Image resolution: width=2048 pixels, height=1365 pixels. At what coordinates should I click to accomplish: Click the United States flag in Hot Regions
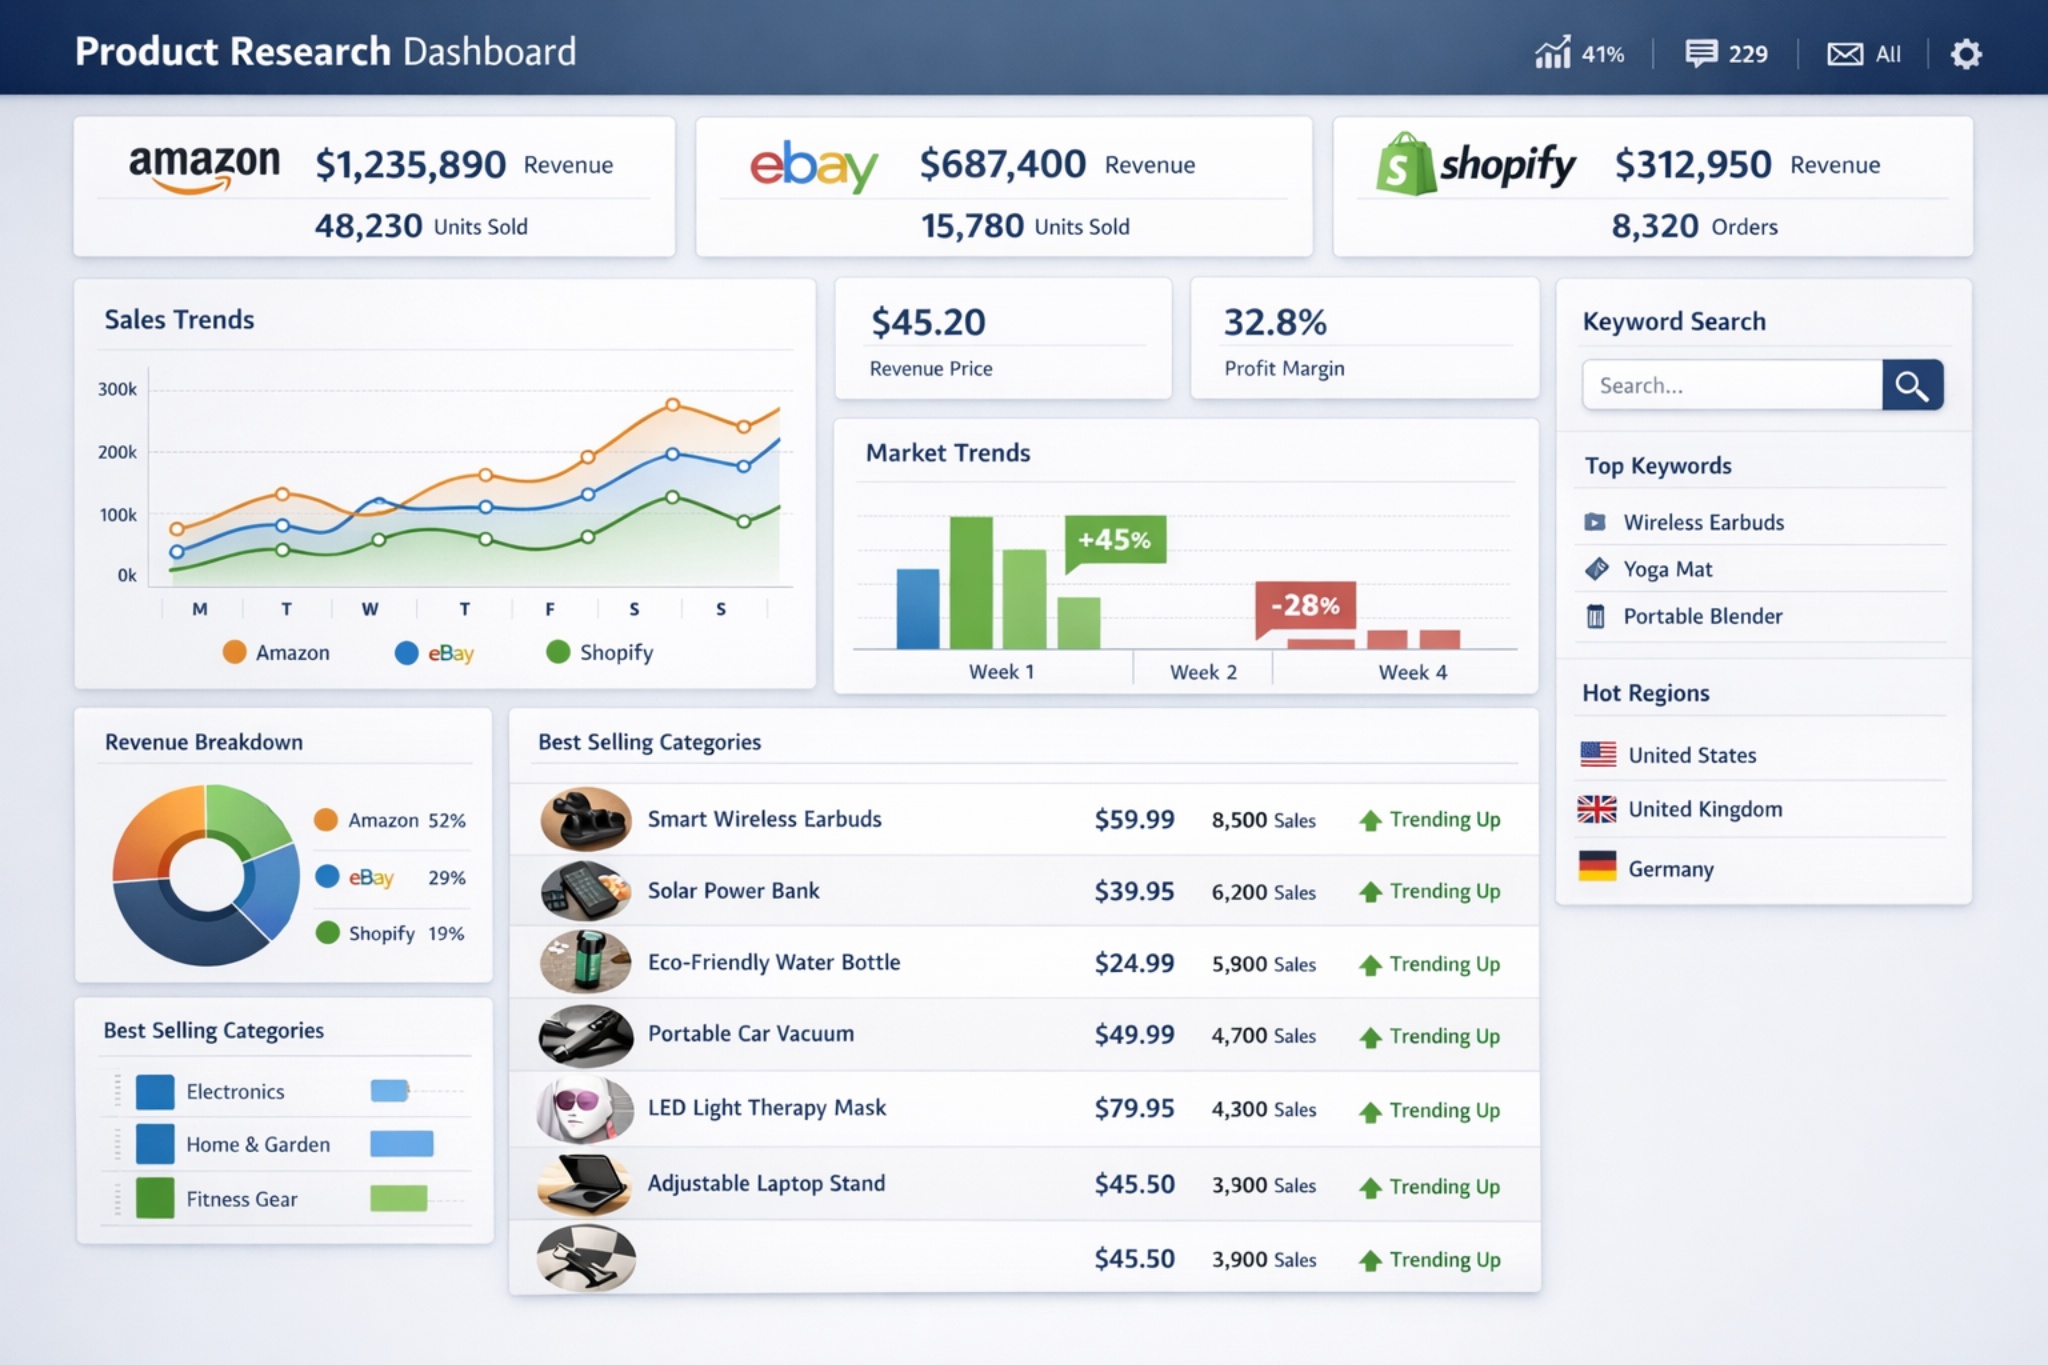pos(1598,754)
